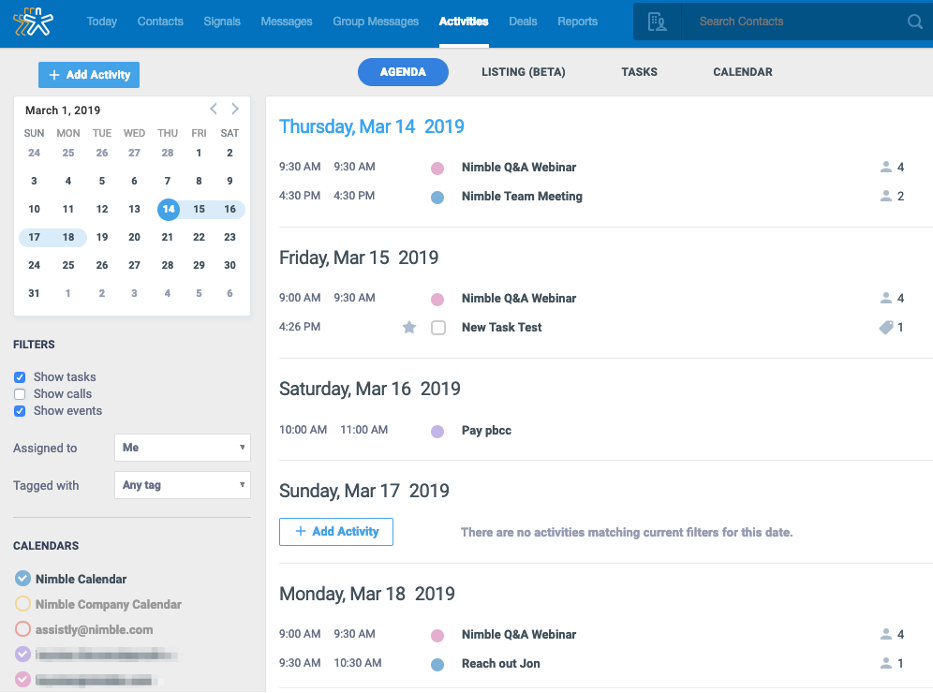Switch to Listing (Beta) view
Viewport: 933px width, 693px height.
click(x=523, y=72)
